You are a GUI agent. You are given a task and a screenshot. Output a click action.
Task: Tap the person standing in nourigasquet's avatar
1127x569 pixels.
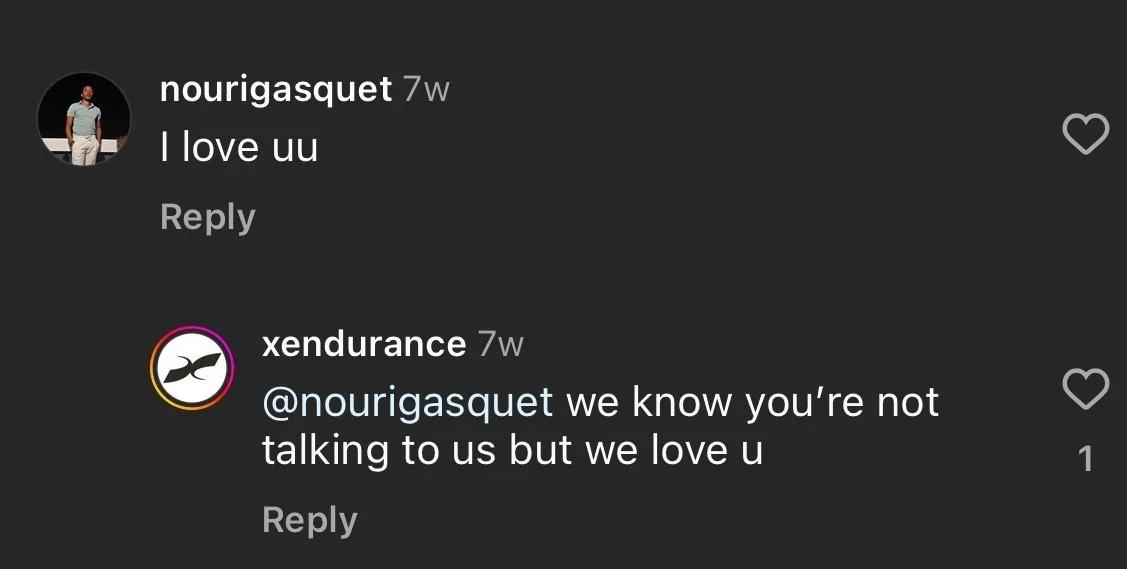[84, 126]
